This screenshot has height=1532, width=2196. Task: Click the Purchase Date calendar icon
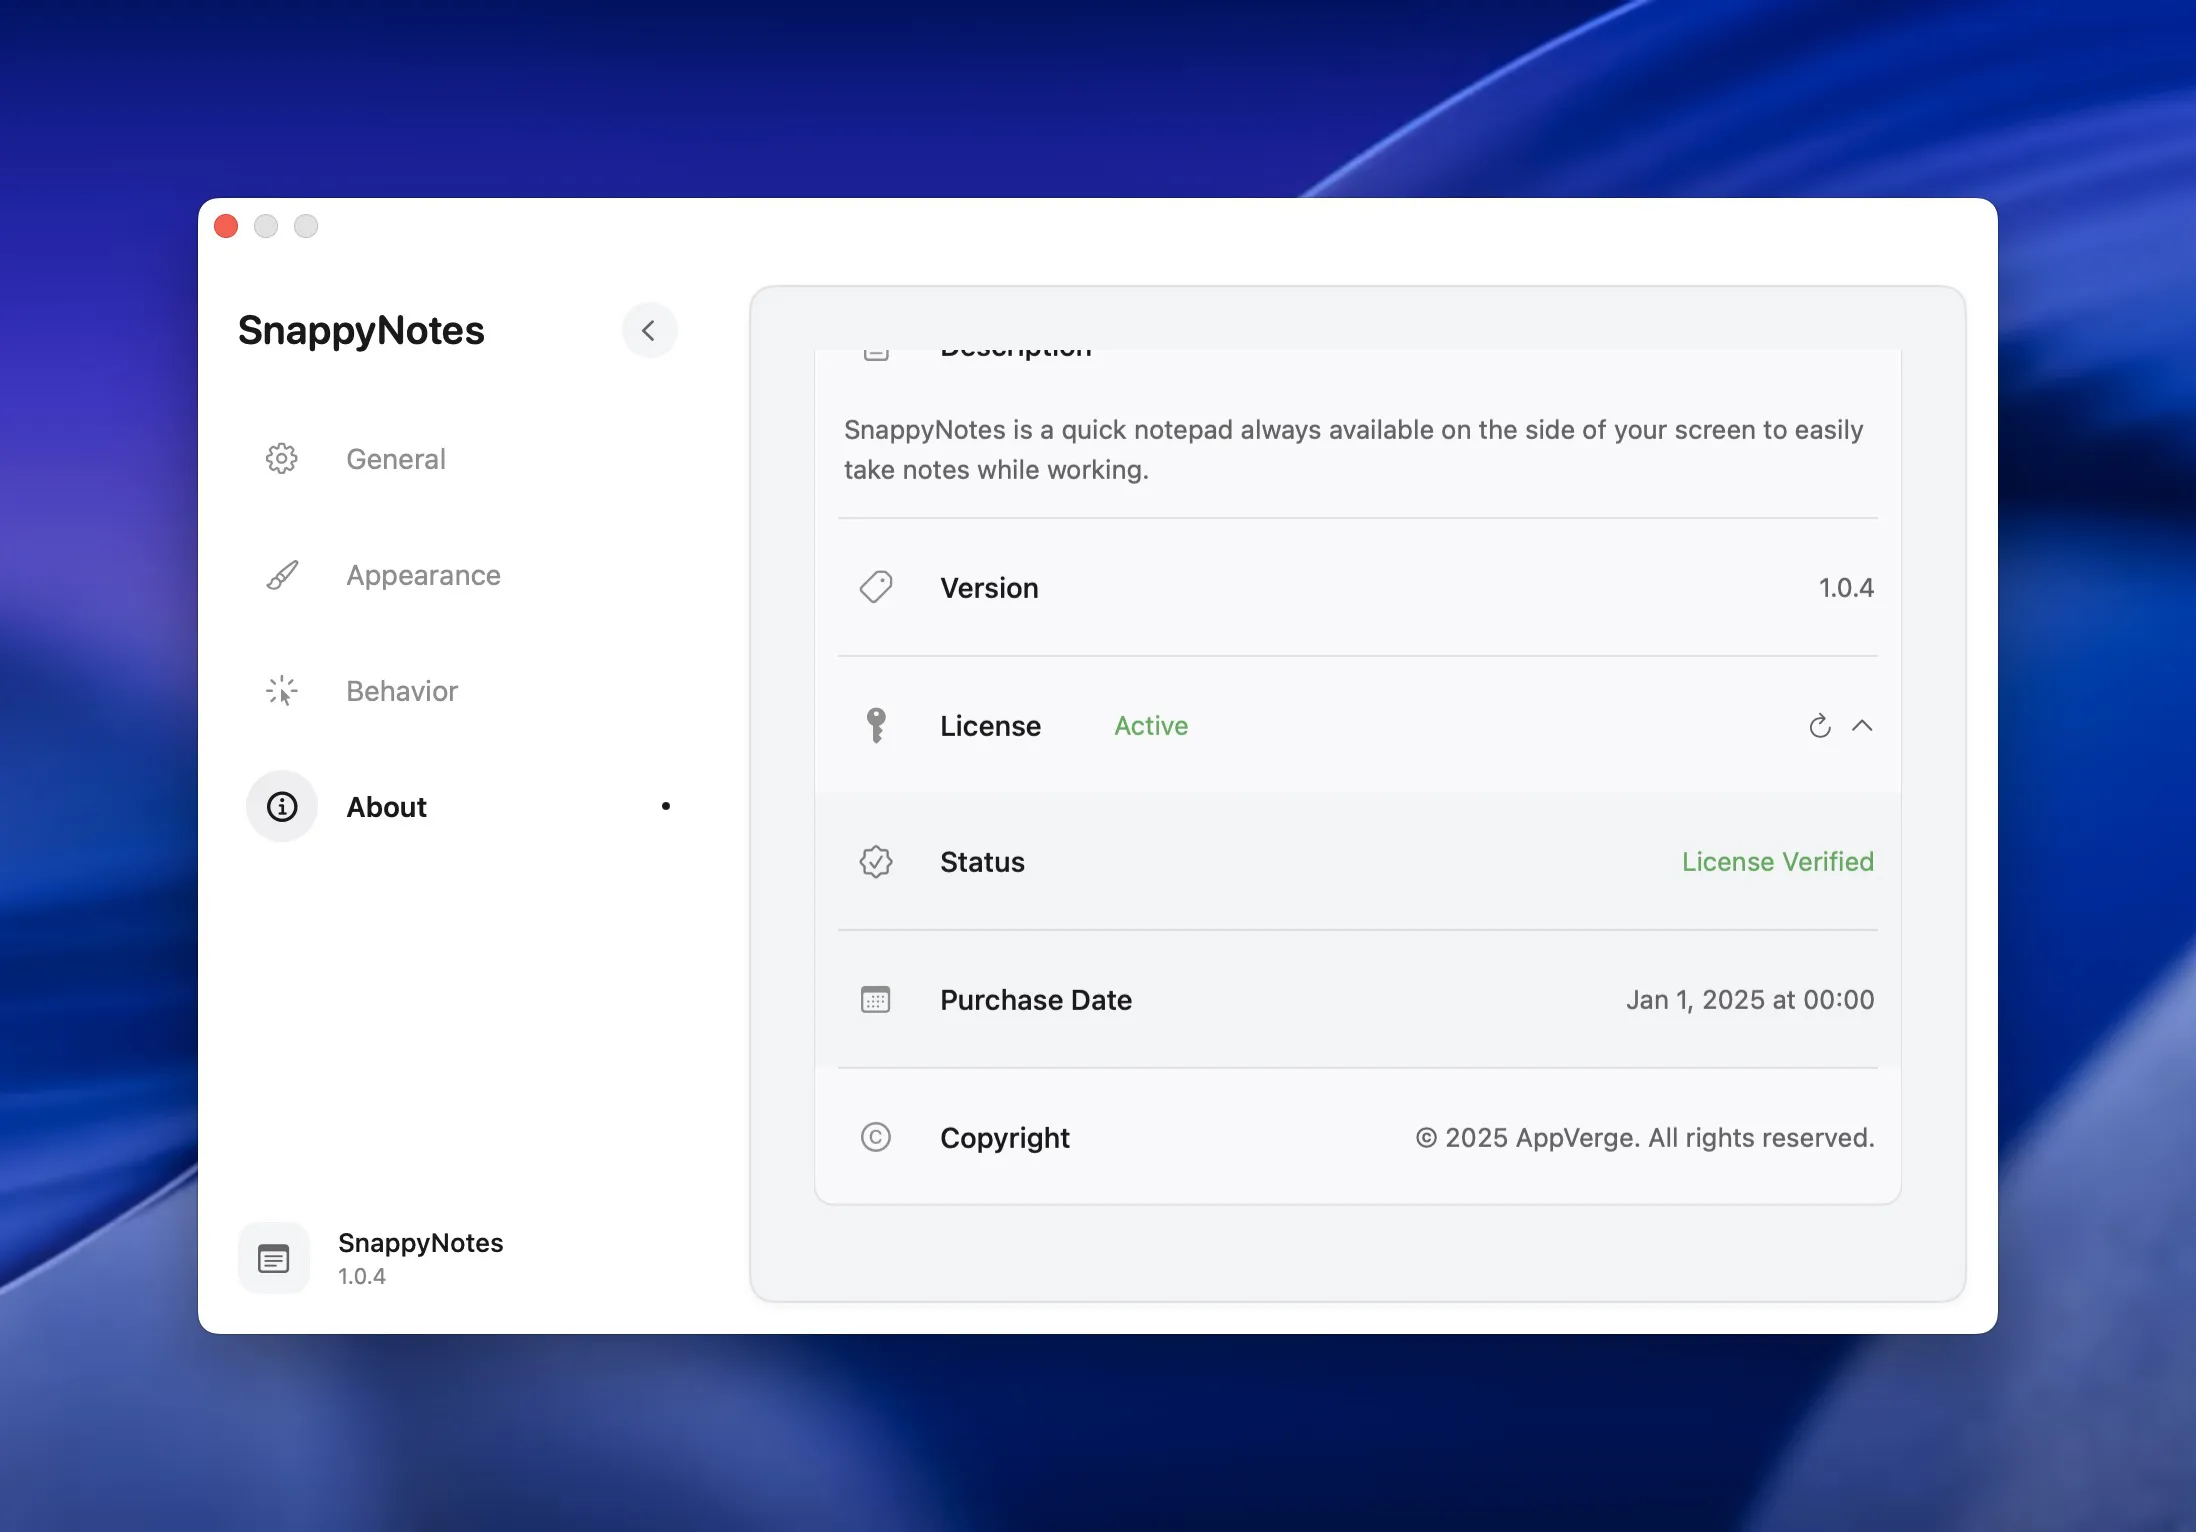pyautogui.click(x=876, y=1000)
